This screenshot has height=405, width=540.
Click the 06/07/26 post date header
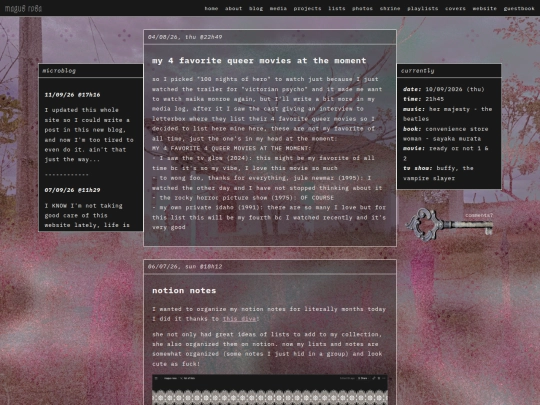point(185,267)
